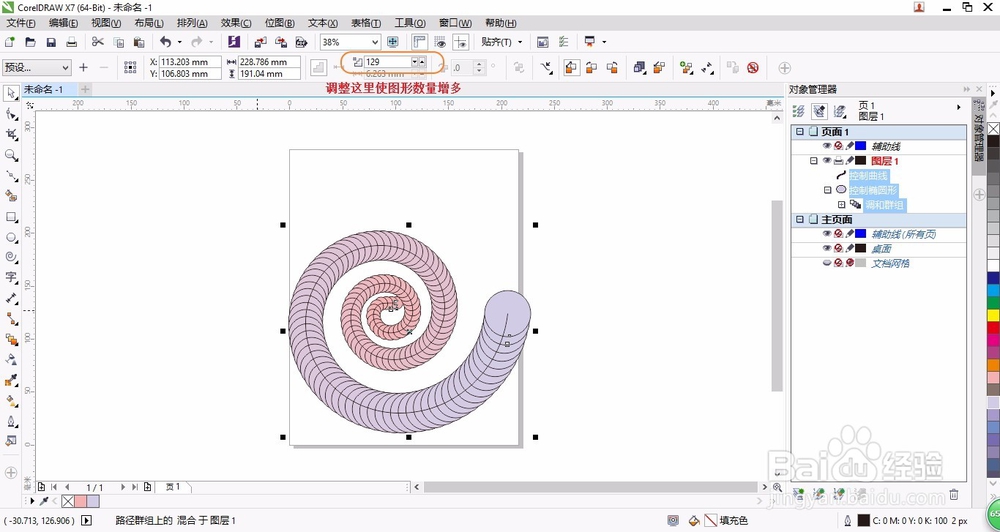Viewport: 1000px width, 532px height.
Task: Click the 页 1 page tab
Action: [173, 487]
